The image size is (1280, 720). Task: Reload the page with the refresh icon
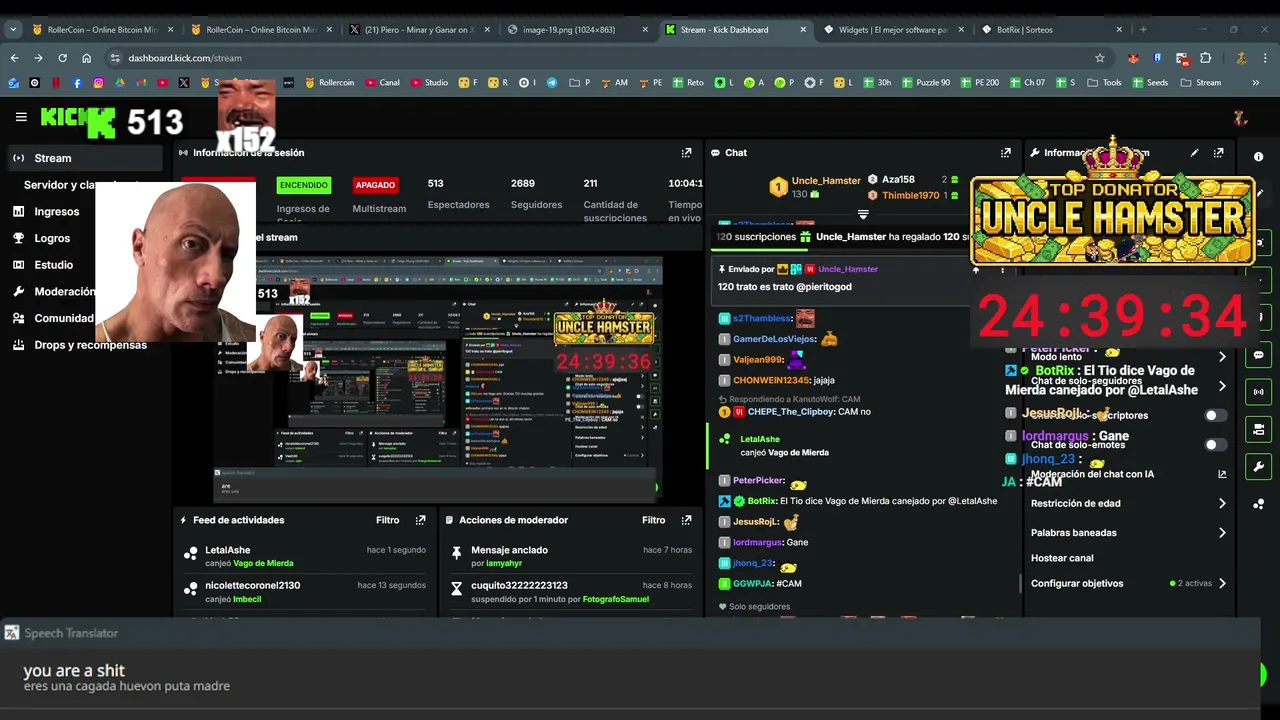click(x=62, y=58)
